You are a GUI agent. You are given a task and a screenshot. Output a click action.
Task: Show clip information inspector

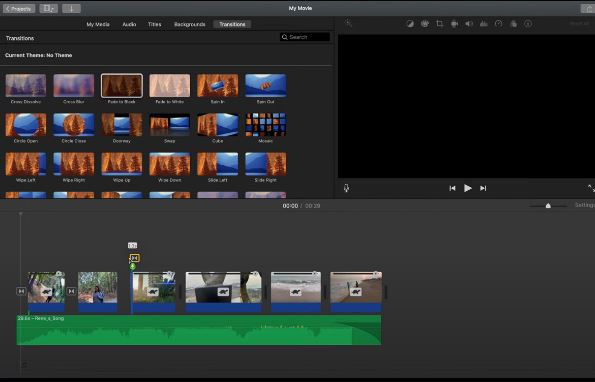(x=528, y=24)
